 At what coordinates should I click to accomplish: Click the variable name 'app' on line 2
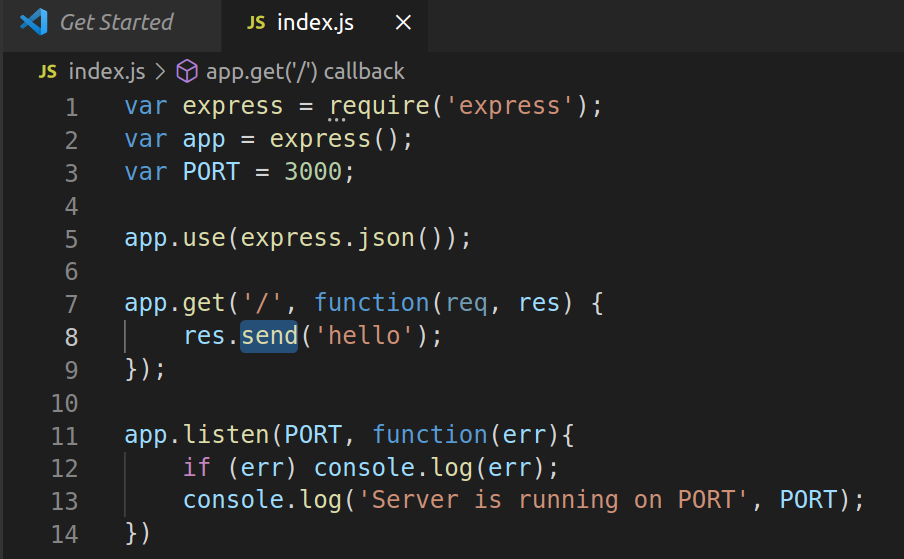[x=204, y=141]
